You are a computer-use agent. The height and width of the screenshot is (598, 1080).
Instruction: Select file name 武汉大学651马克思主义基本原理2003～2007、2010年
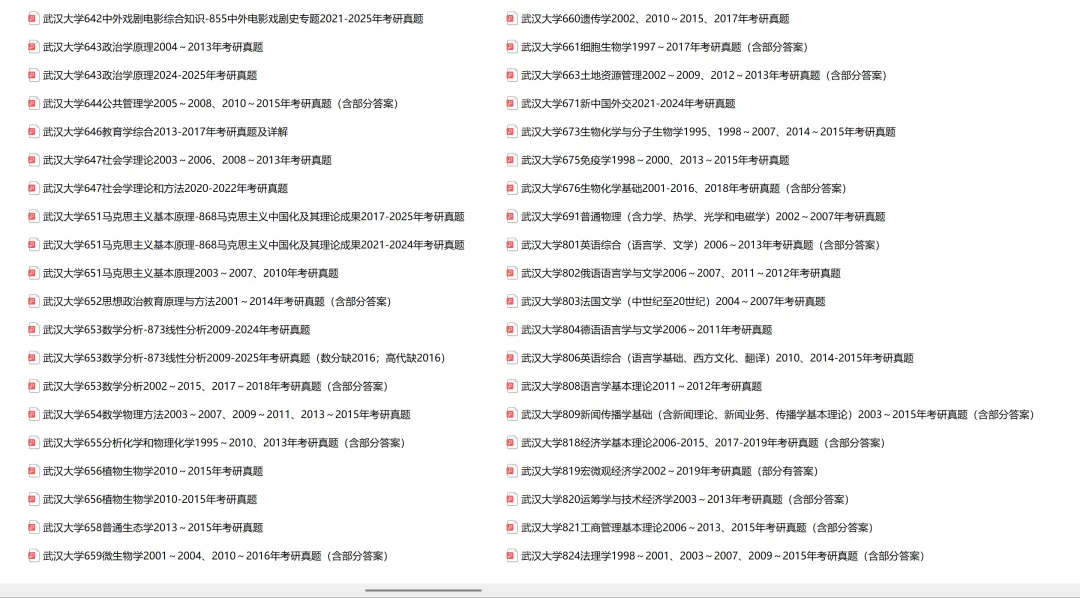tap(191, 273)
